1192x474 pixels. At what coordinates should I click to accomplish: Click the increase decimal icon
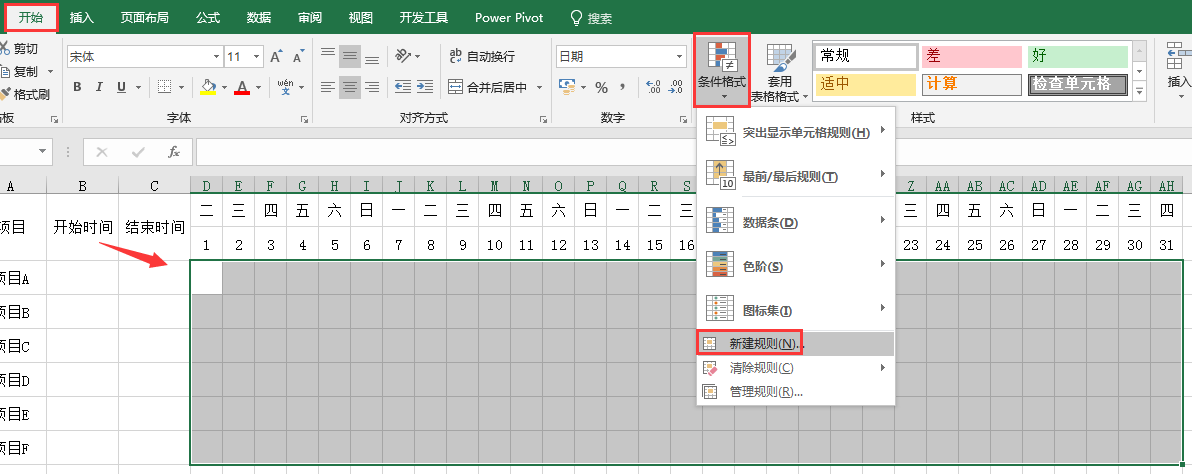652,87
